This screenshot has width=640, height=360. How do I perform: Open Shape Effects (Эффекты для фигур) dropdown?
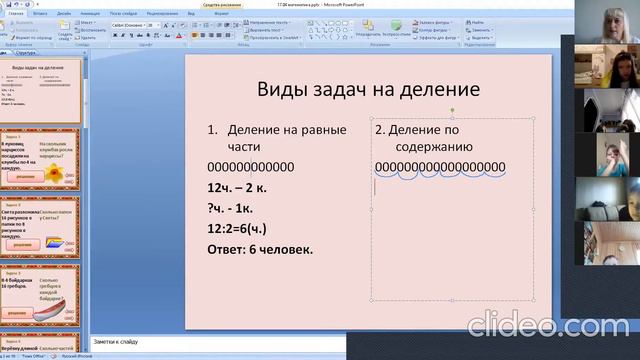(x=436, y=38)
